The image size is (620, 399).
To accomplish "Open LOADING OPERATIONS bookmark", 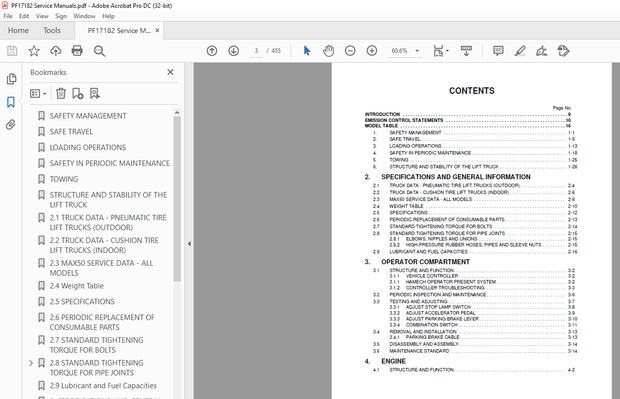I will point(88,147).
